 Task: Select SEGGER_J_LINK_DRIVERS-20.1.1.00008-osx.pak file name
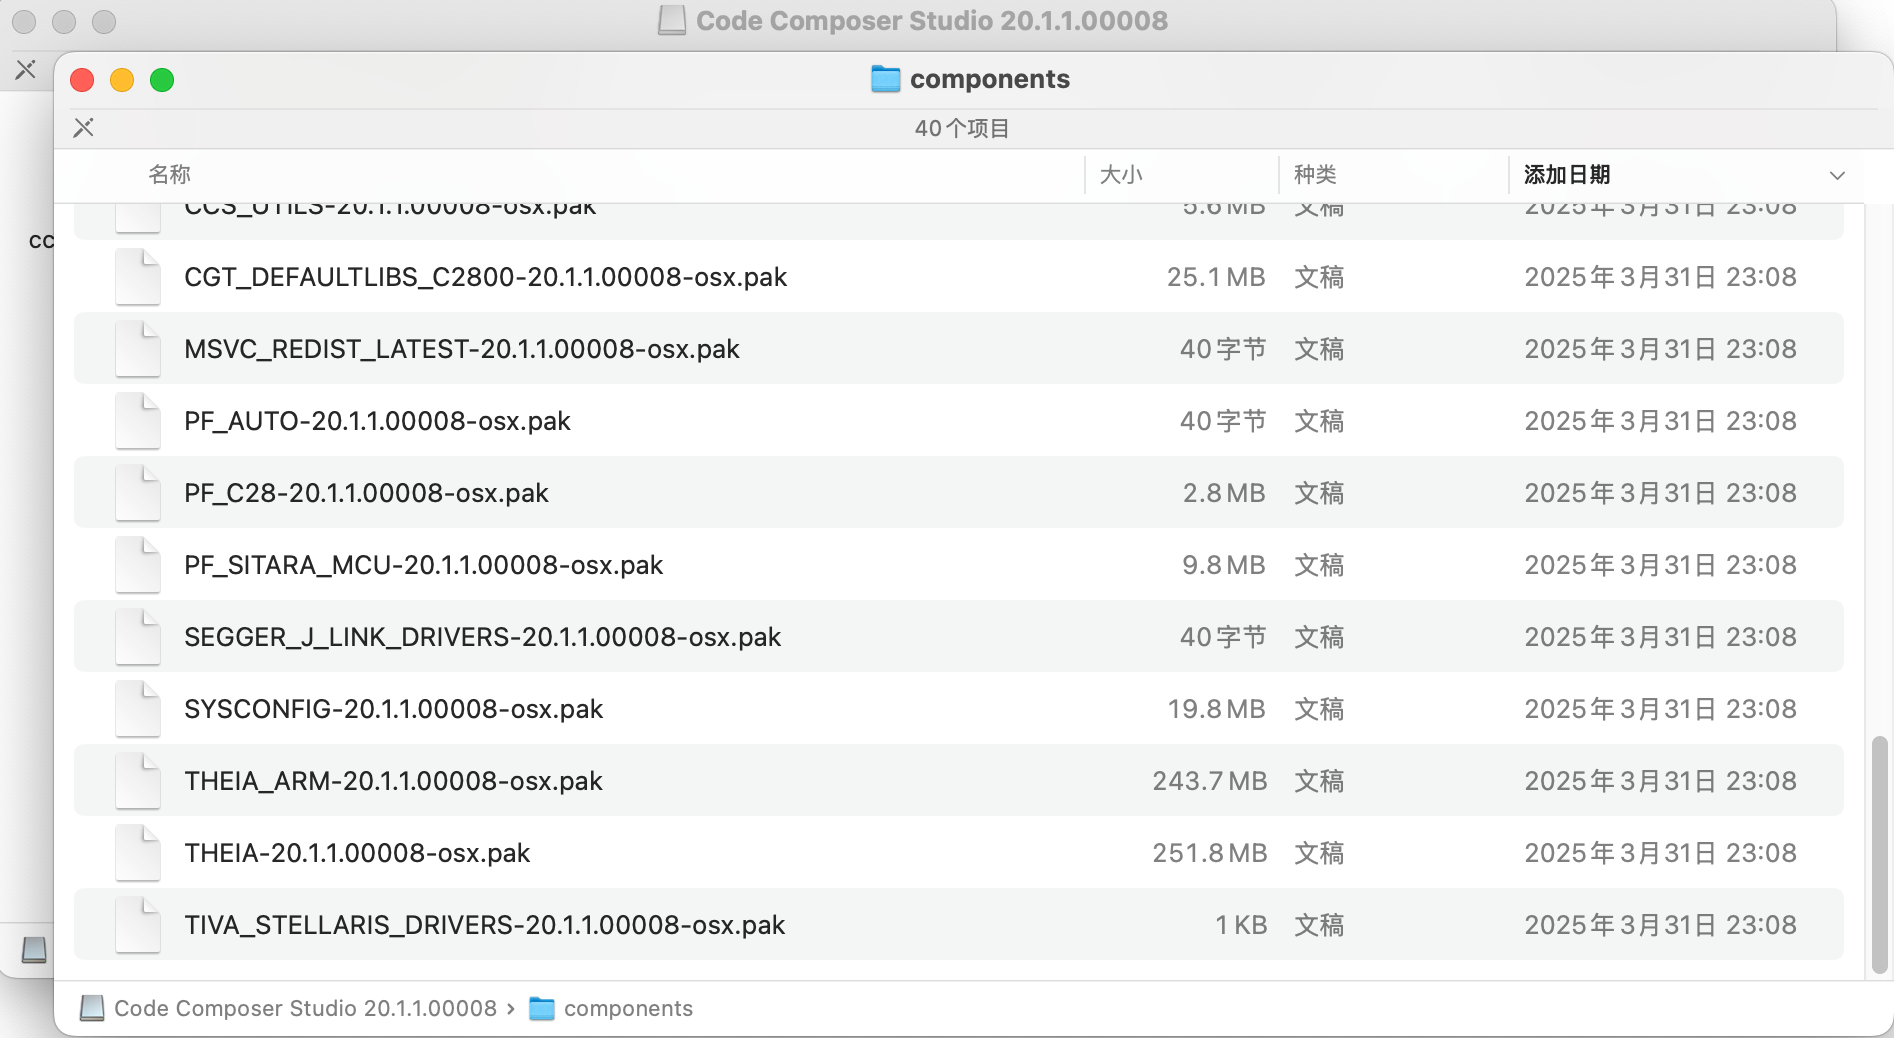pos(482,637)
